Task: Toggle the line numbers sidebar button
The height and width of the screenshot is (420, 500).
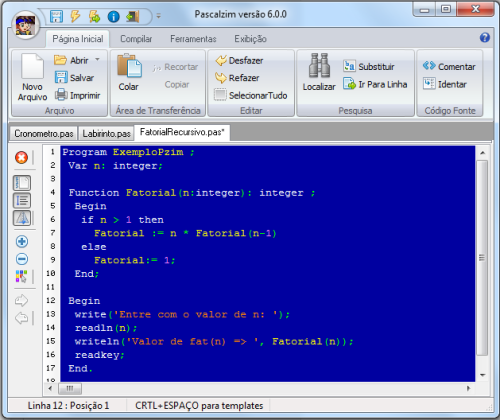Action: (22, 200)
